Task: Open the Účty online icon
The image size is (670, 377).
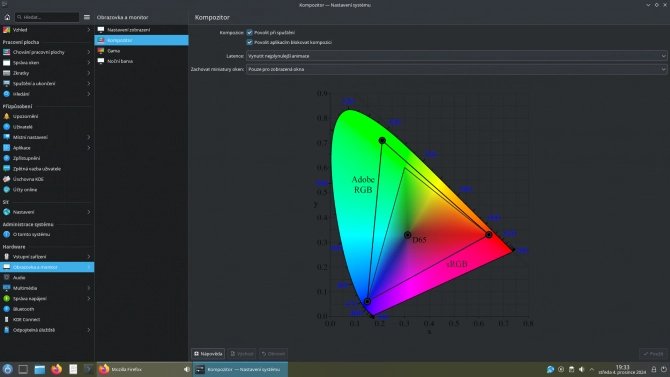Action: (6, 189)
